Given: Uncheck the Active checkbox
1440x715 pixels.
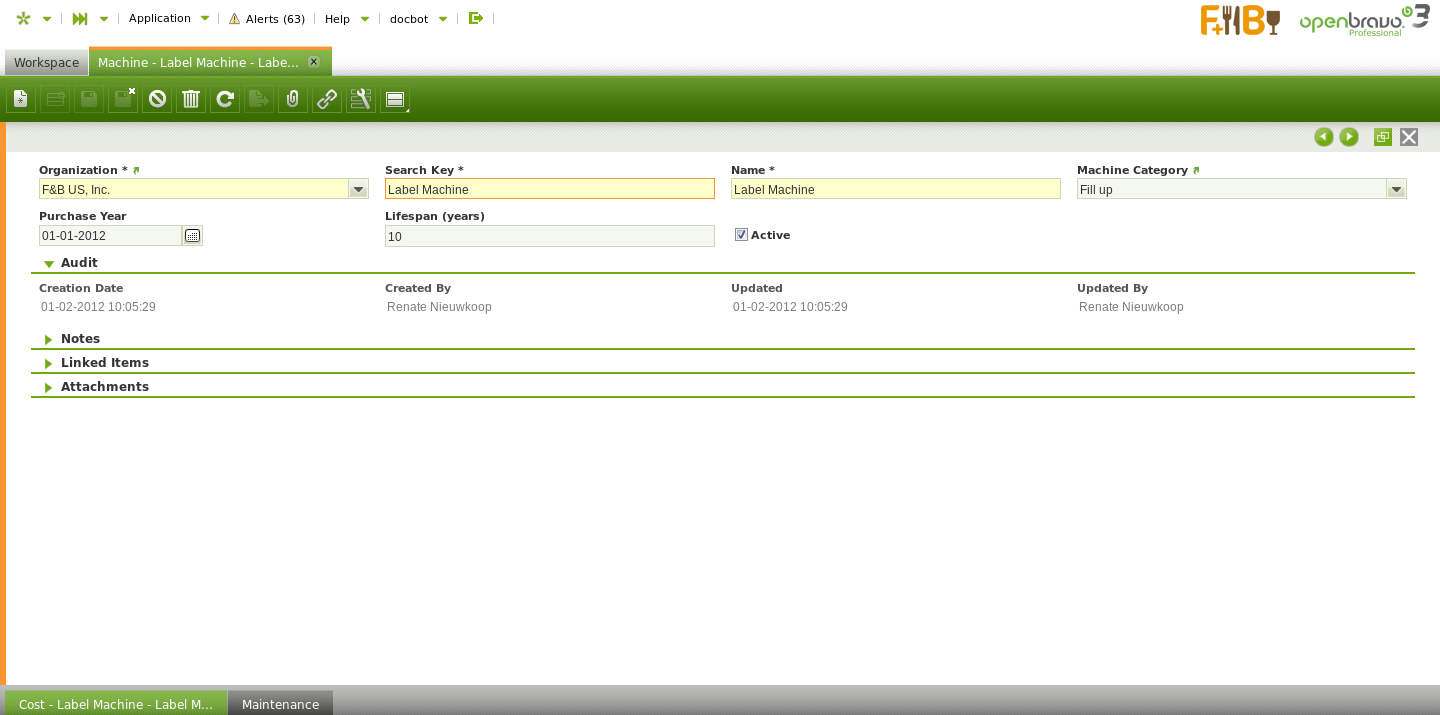Looking at the screenshot, I should [741, 235].
